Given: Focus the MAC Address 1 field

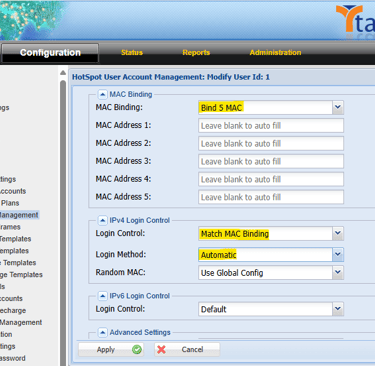Looking at the screenshot, I should click(x=271, y=126).
